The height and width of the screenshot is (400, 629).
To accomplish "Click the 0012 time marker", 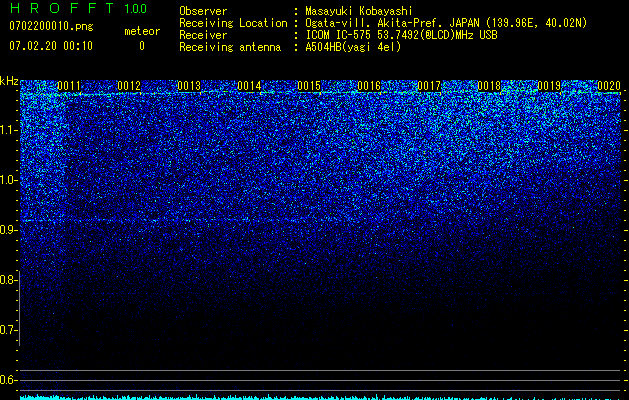I will [x=129, y=86].
